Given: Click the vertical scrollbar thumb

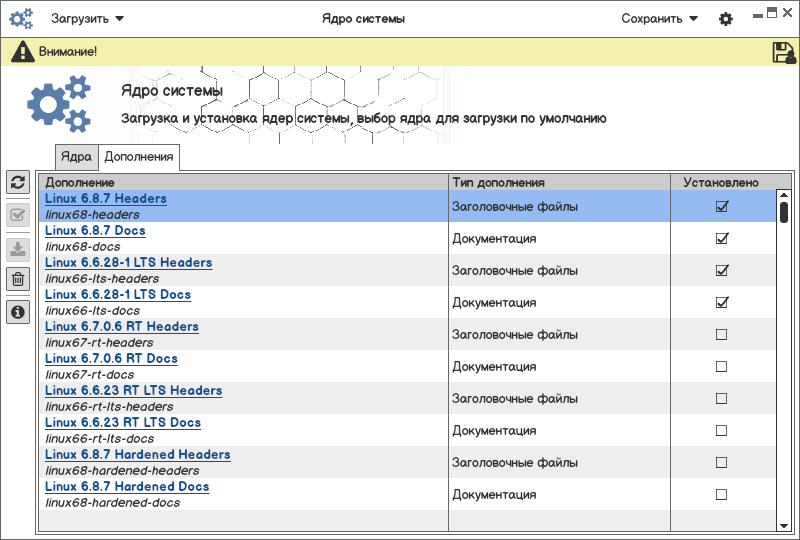Looking at the screenshot, I should click(784, 212).
